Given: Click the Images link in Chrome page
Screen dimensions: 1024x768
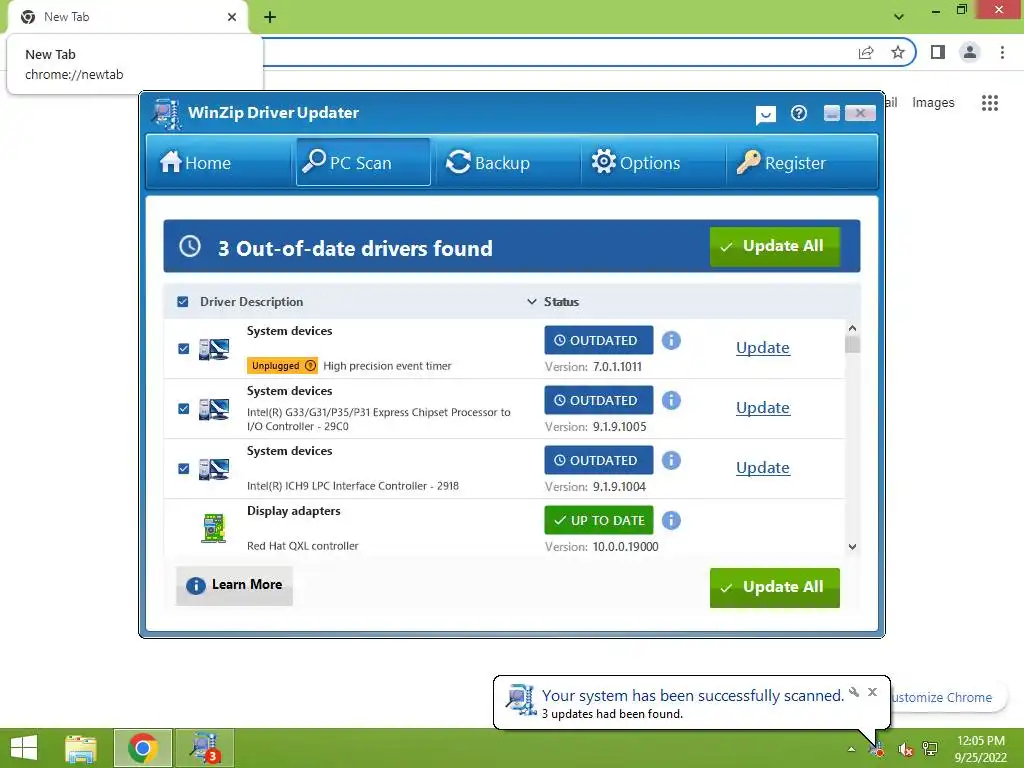Looking at the screenshot, I should pos(933,103).
